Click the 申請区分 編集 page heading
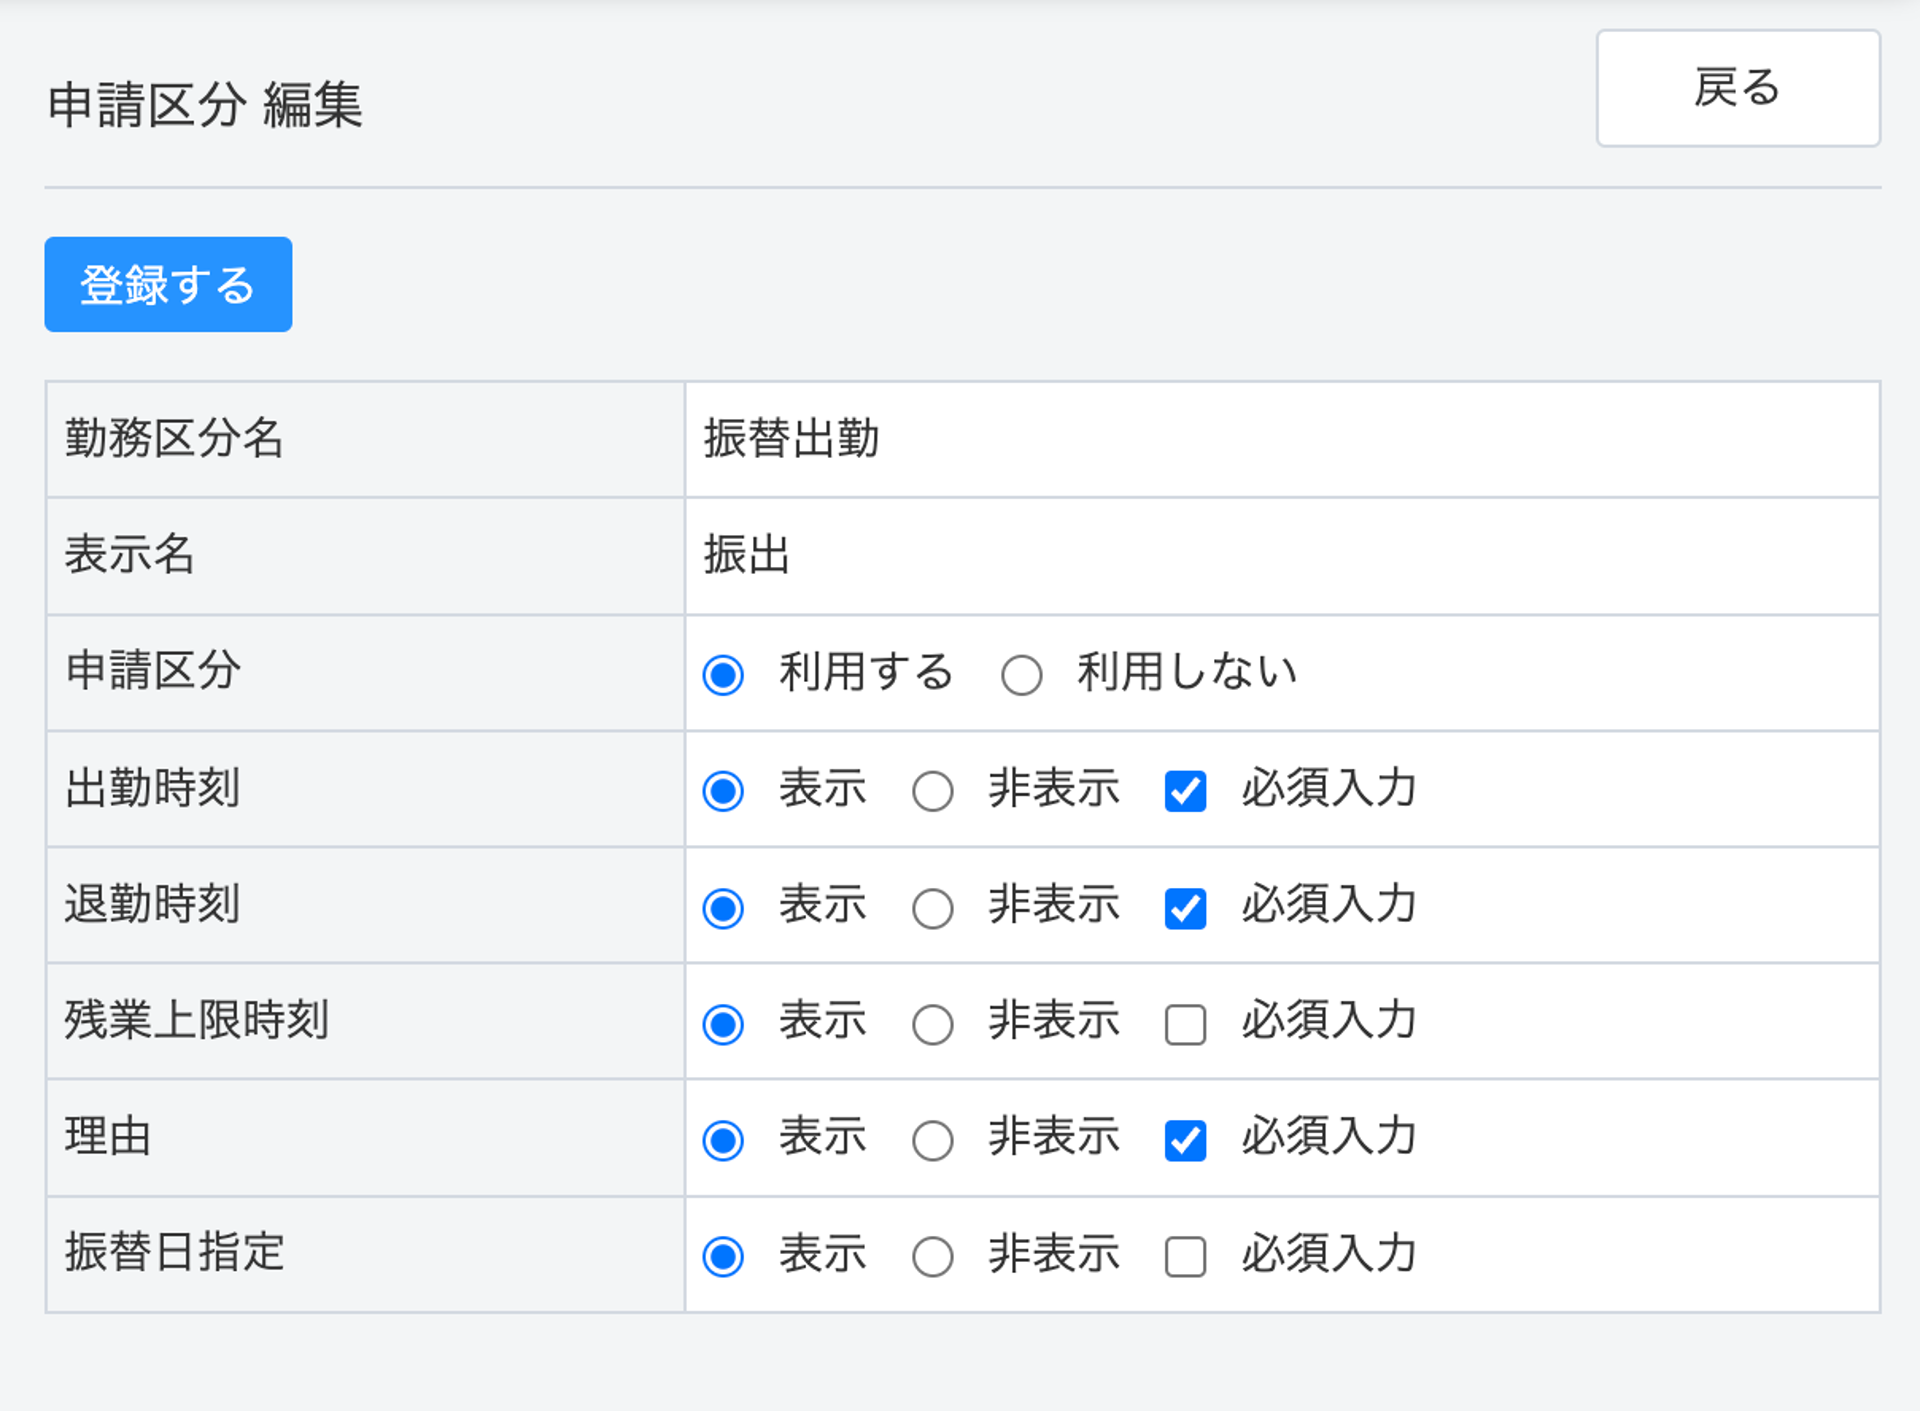 click(x=205, y=105)
